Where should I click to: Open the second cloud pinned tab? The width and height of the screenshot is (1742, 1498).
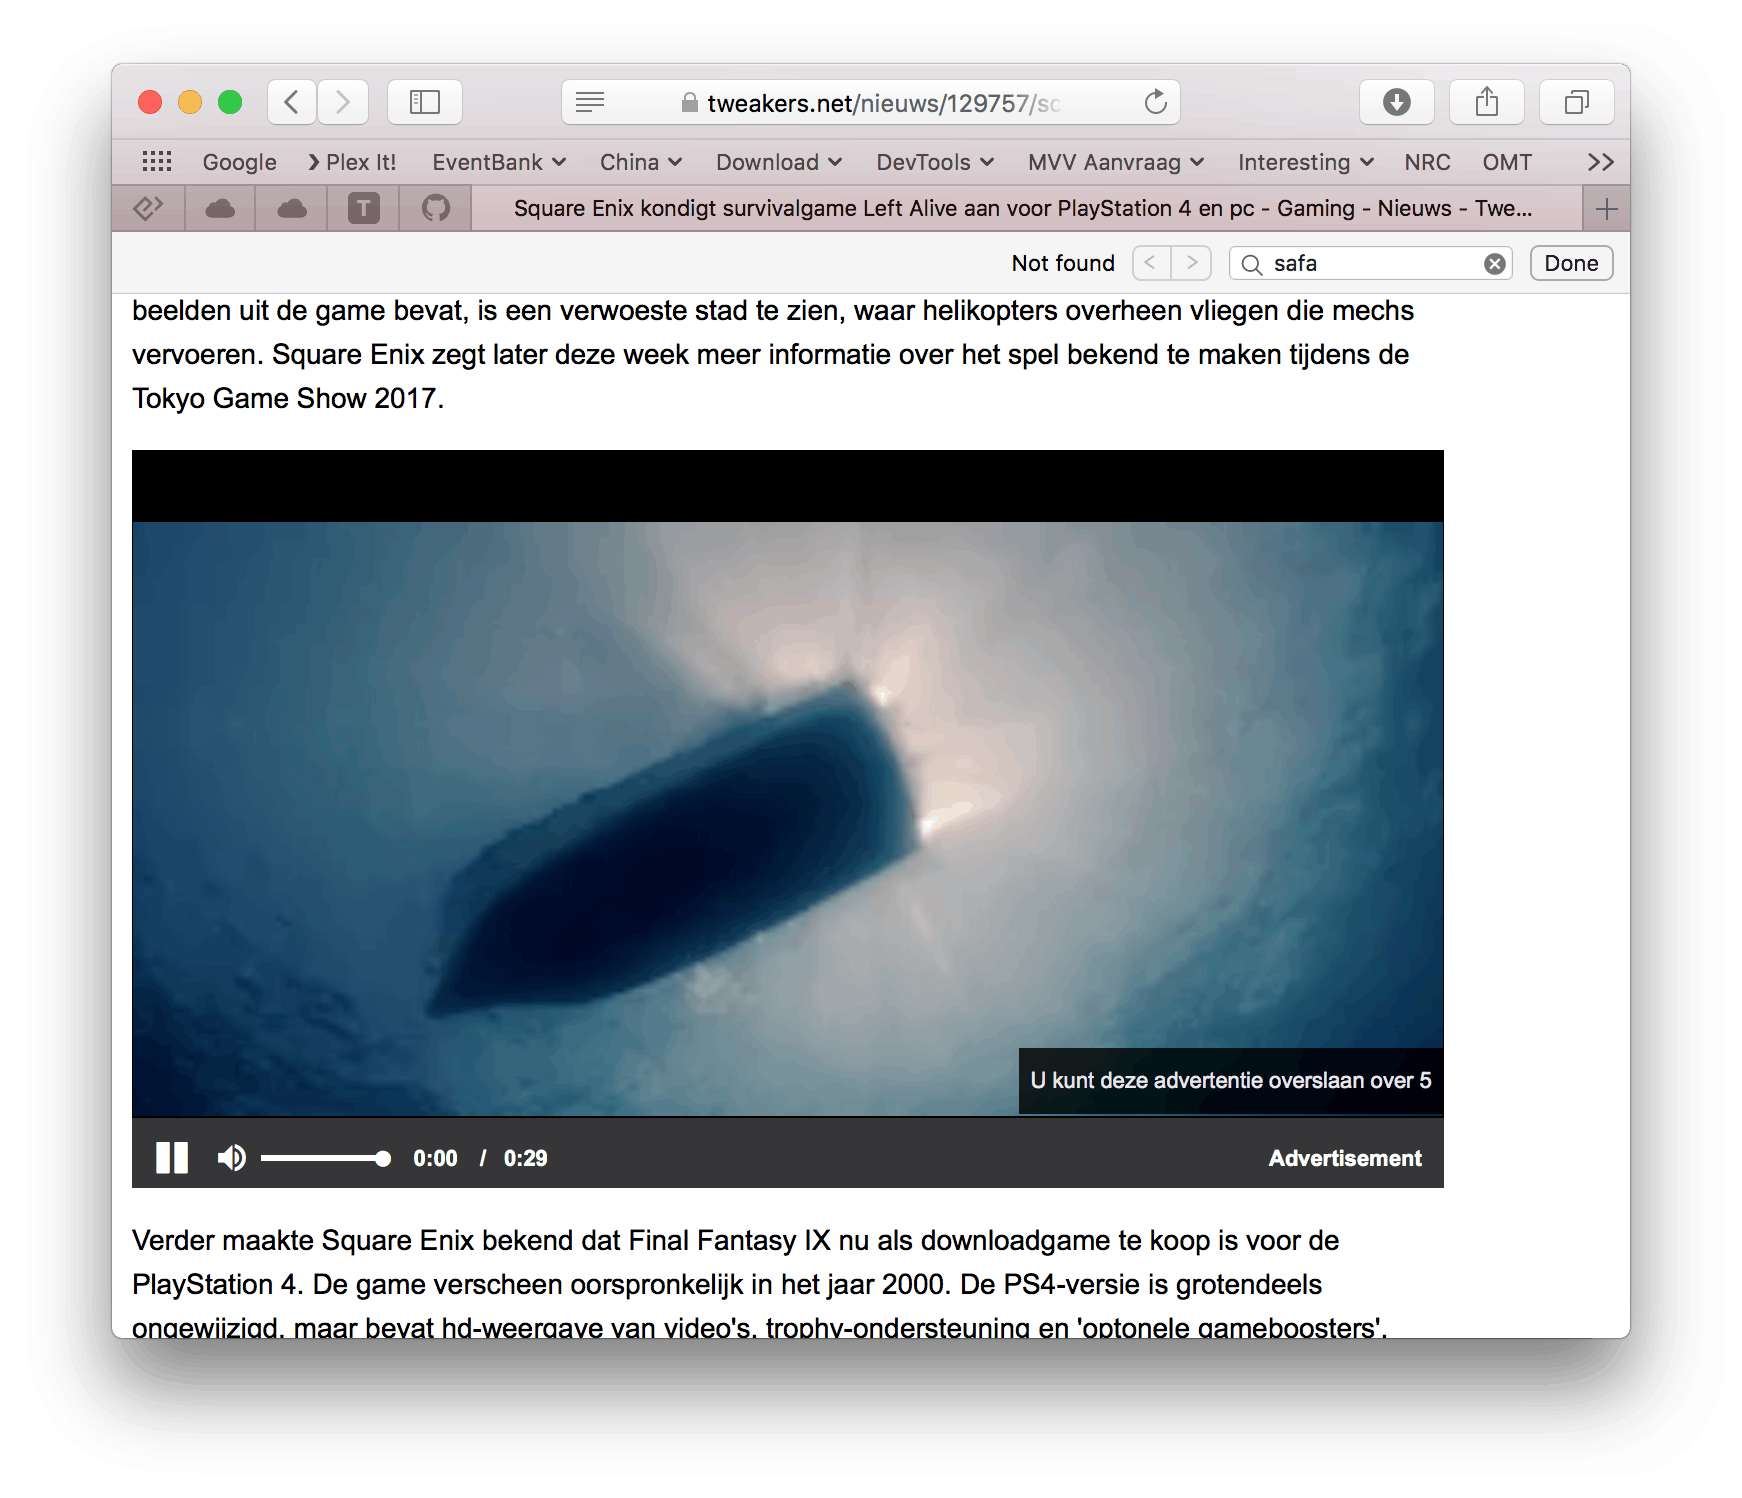(x=292, y=208)
